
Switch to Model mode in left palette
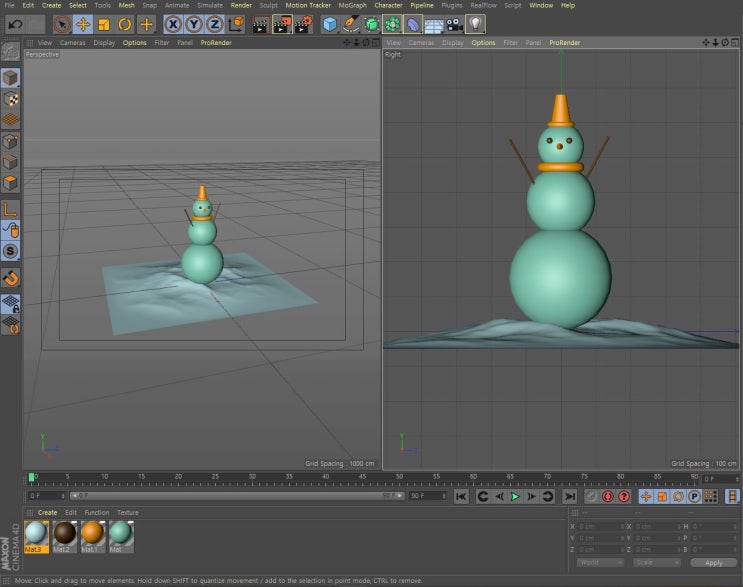[10, 78]
